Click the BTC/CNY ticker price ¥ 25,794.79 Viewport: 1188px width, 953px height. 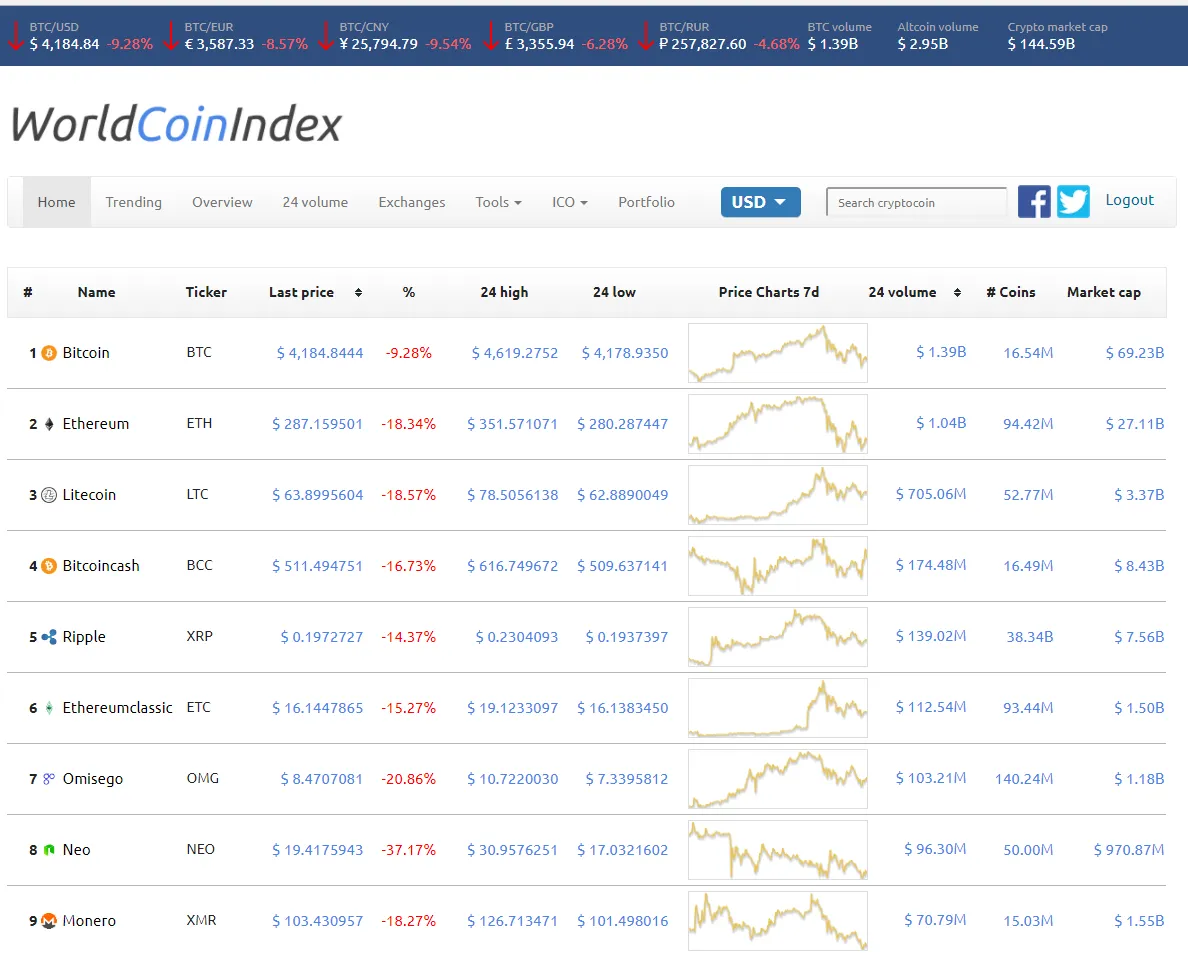pos(379,44)
